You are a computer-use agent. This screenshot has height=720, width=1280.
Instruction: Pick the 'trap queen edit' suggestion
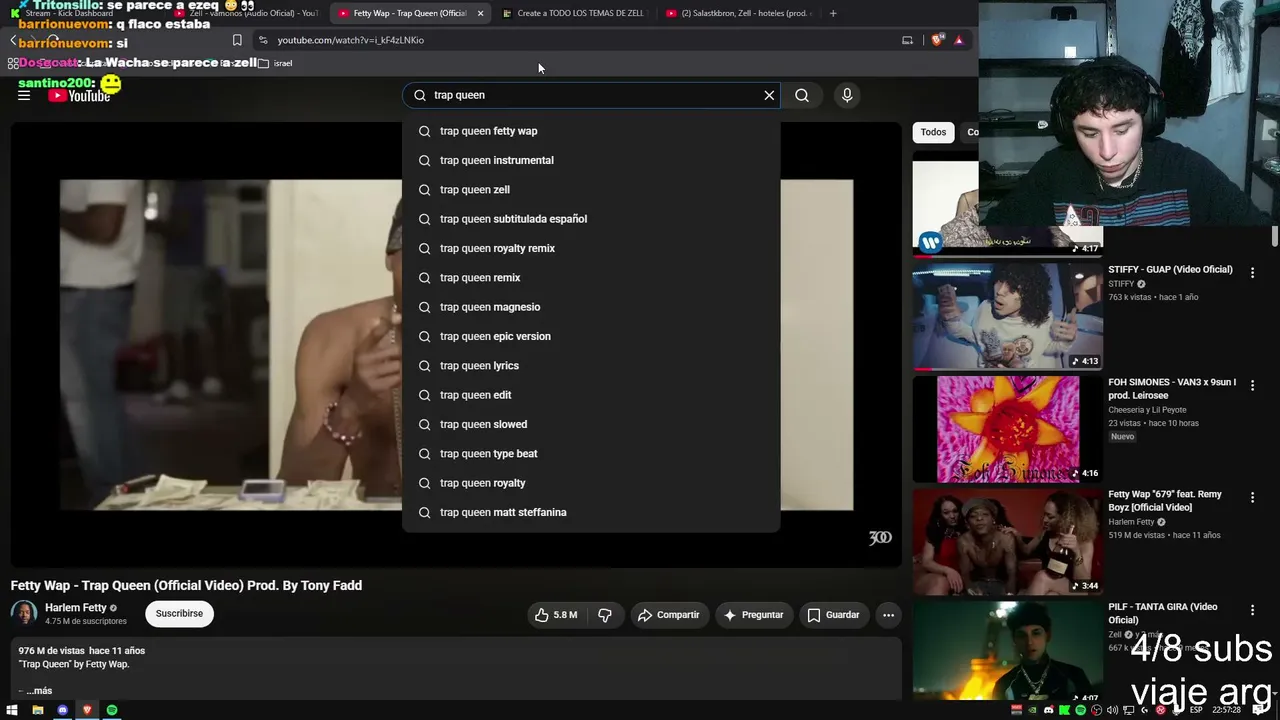coord(591,395)
